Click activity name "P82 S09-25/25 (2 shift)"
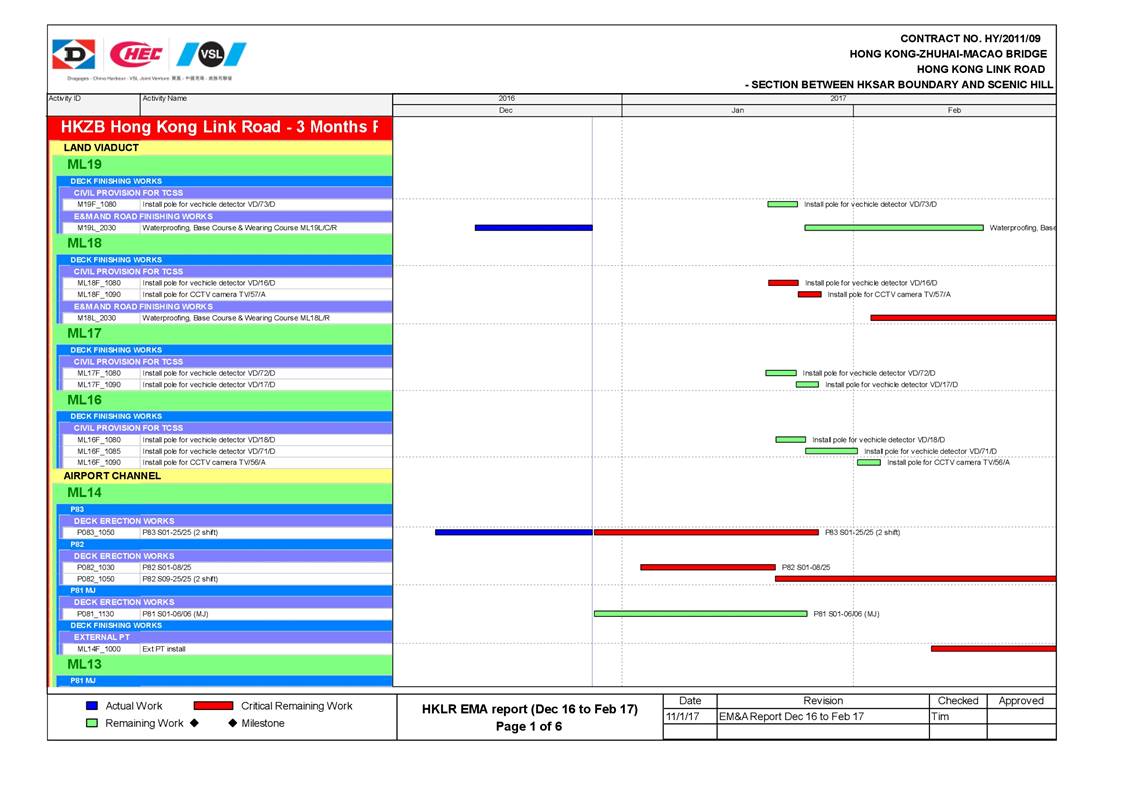The image size is (1123, 793). 180,579
